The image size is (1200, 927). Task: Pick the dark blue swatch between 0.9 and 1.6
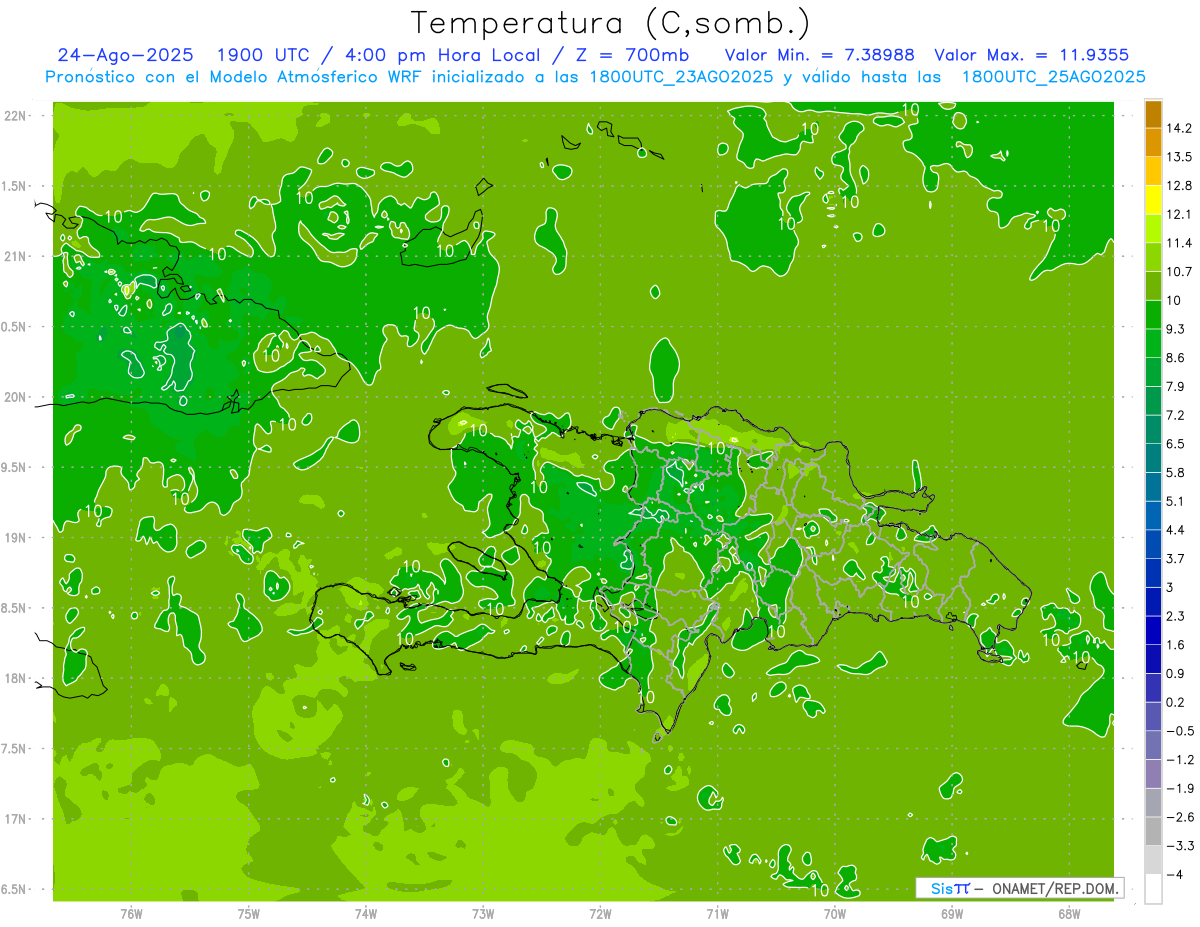click(x=1153, y=660)
